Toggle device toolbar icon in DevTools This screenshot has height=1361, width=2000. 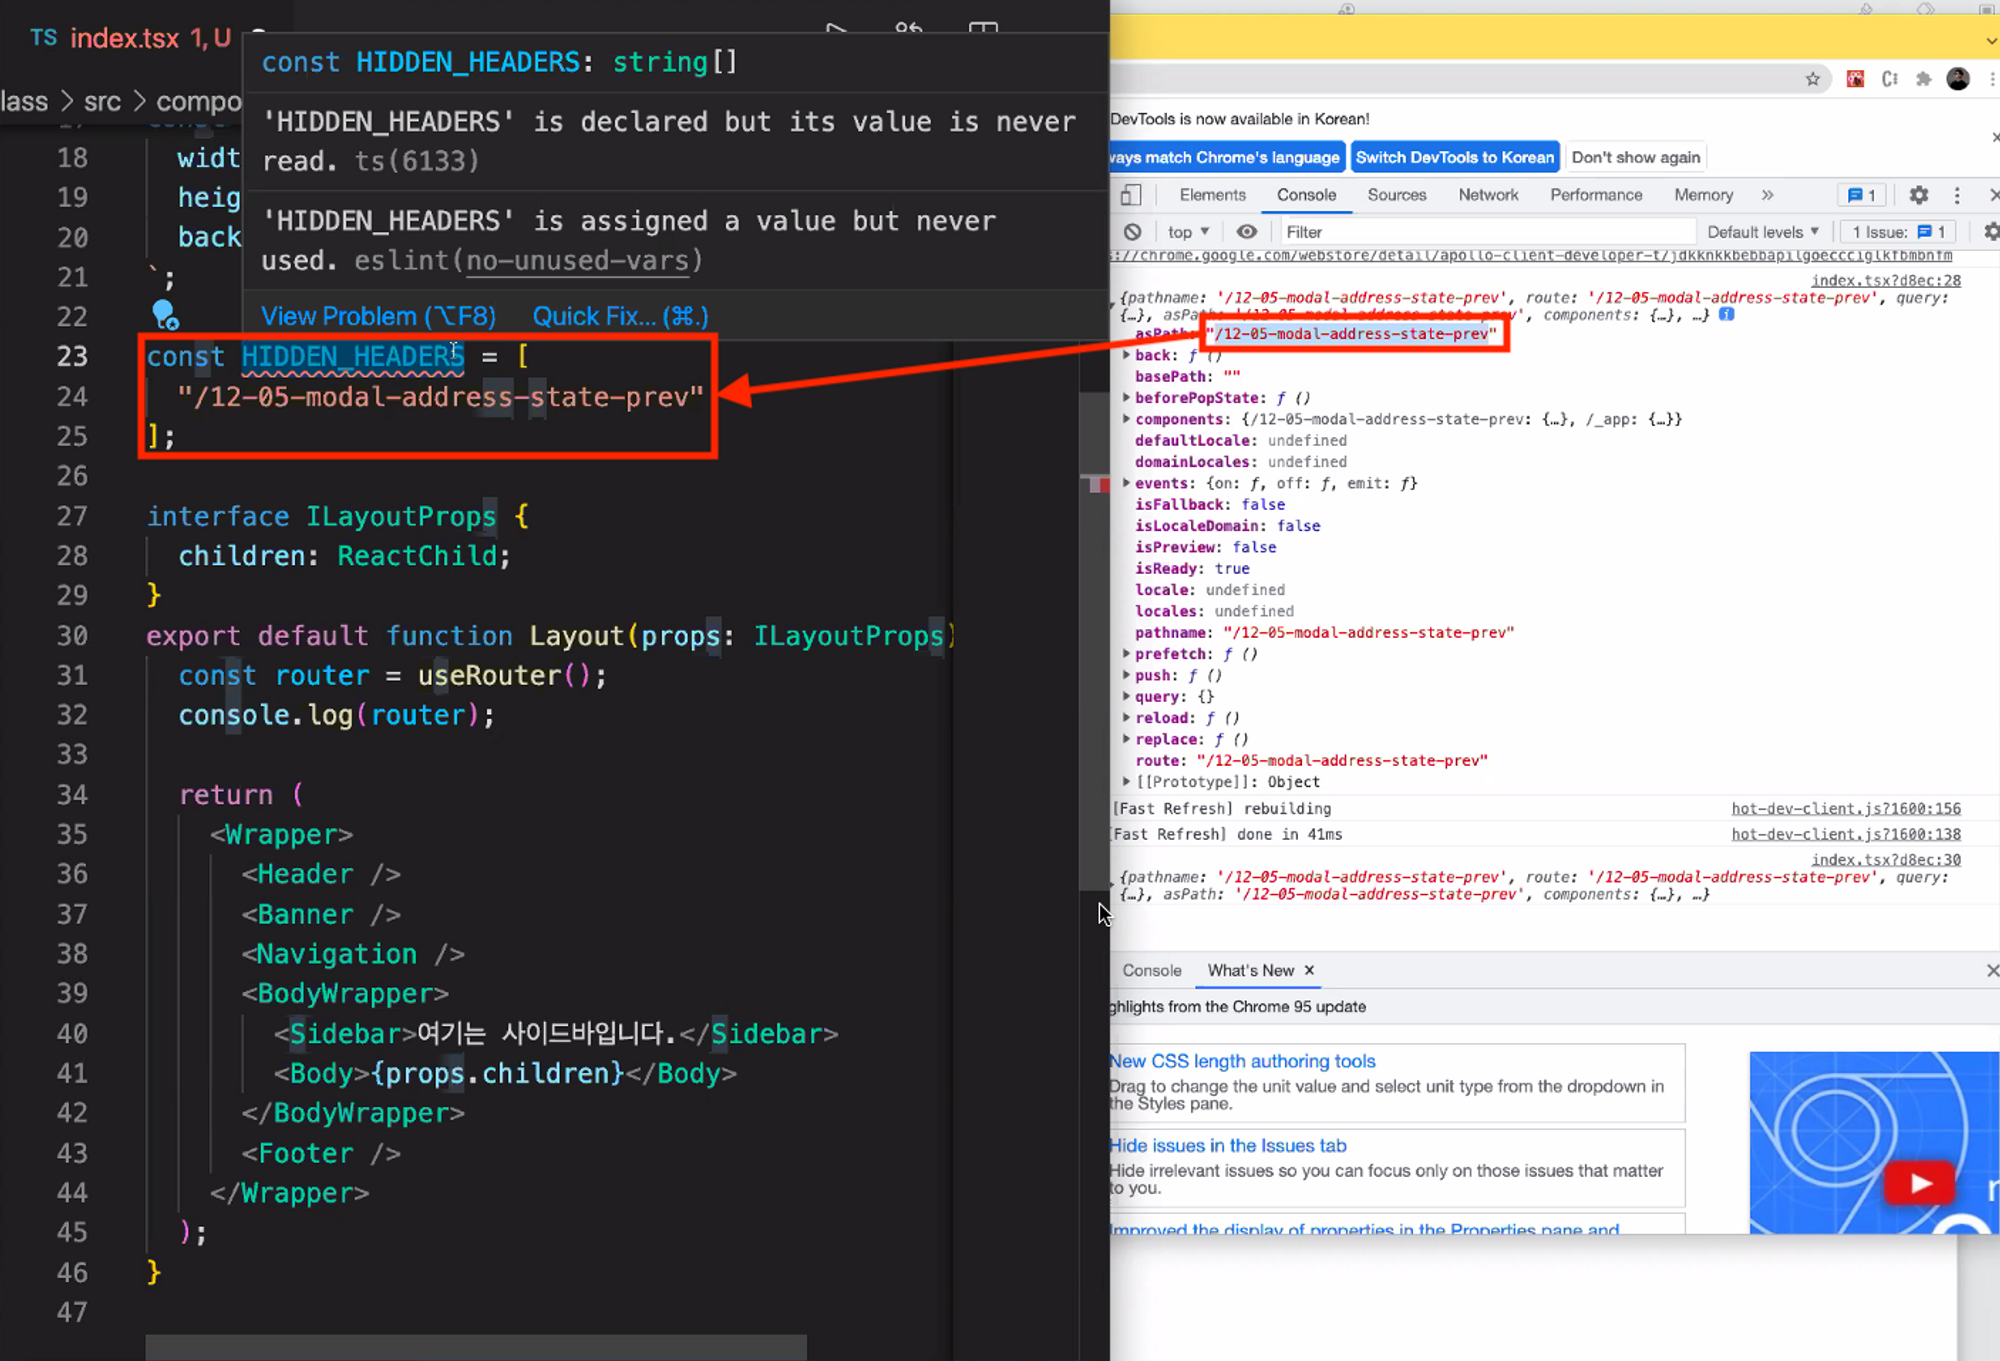(1131, 195)
